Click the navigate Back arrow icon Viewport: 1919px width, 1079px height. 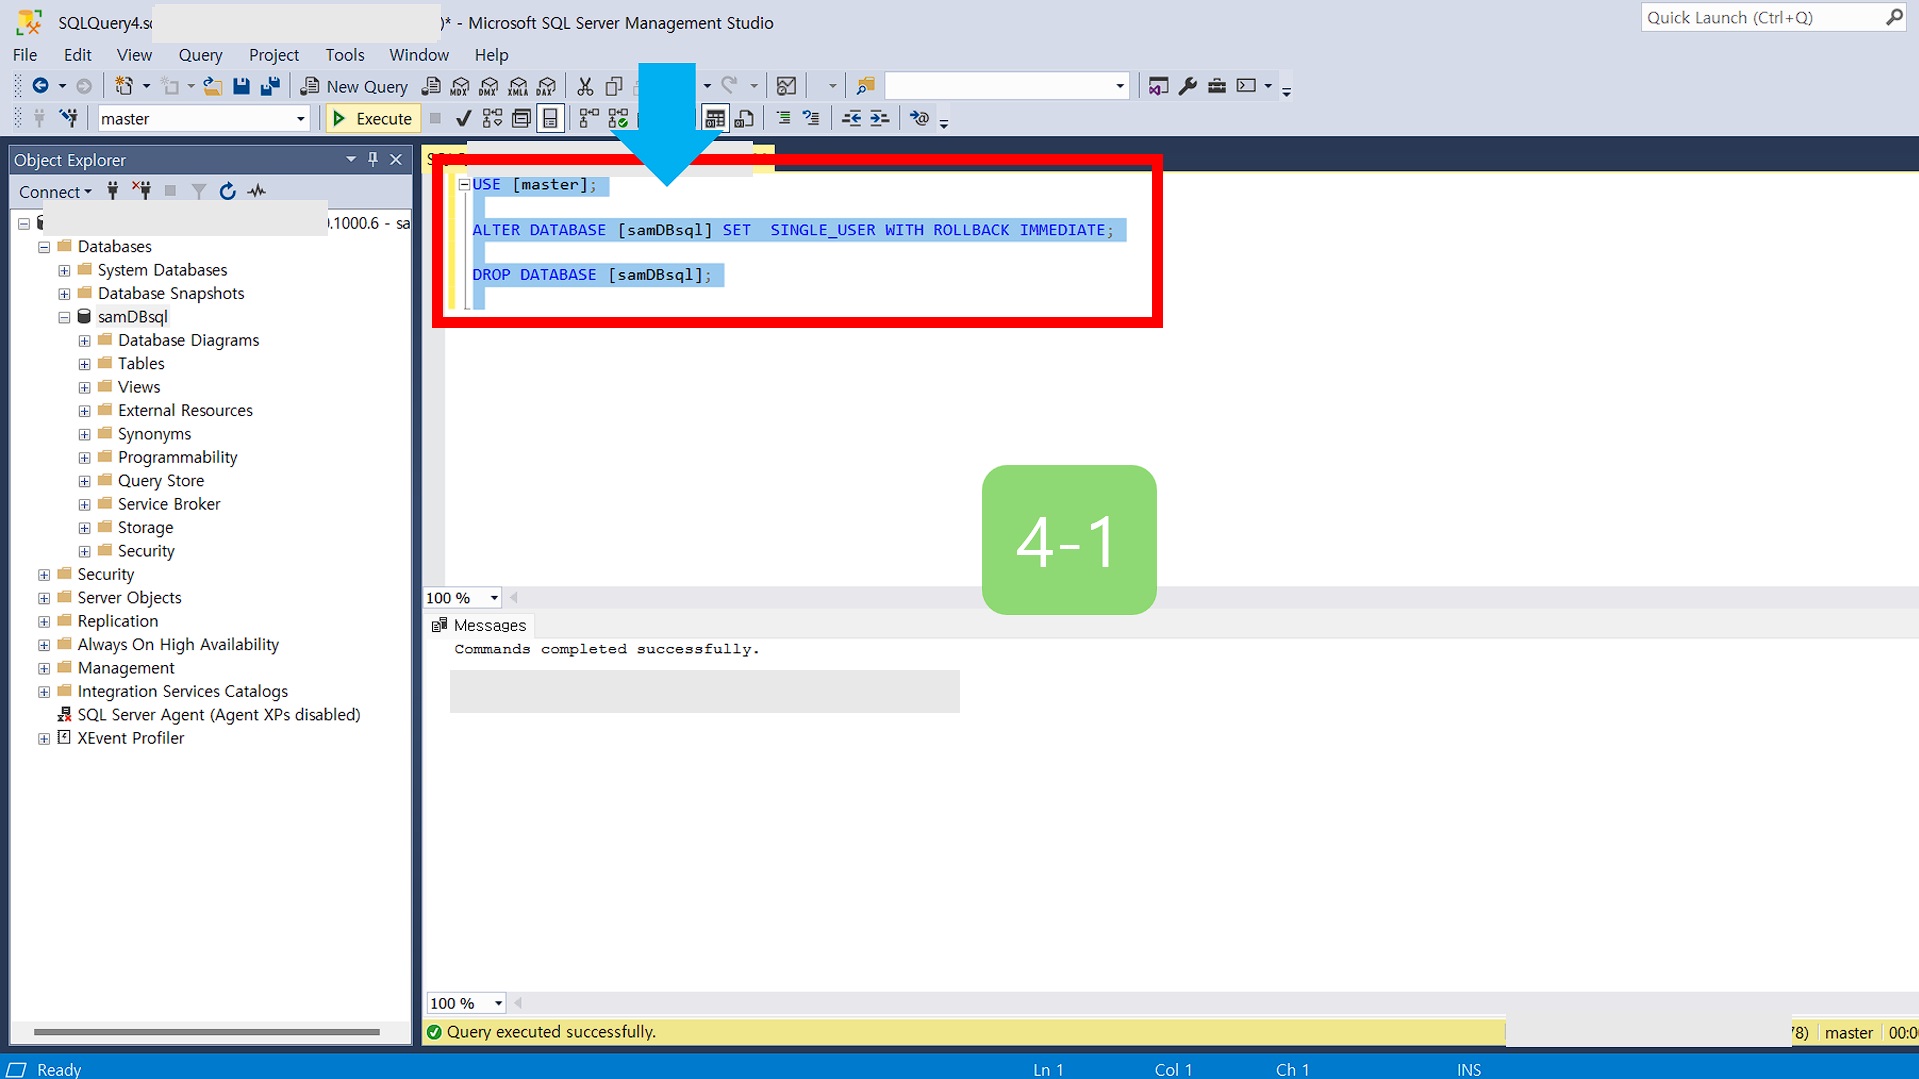[40, 86]
